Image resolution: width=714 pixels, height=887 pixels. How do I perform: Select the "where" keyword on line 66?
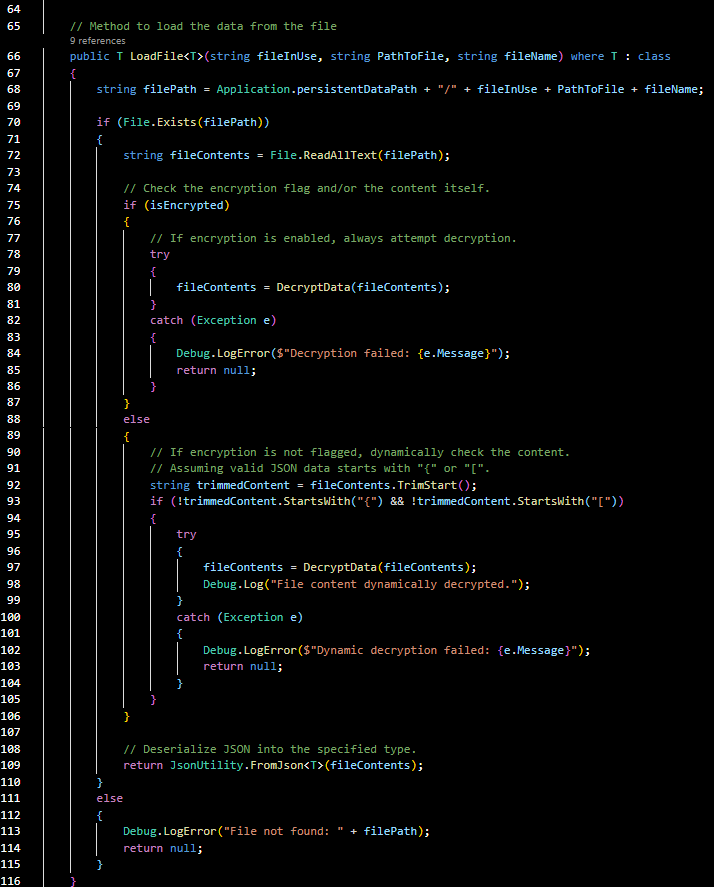[x=587, y=56]
